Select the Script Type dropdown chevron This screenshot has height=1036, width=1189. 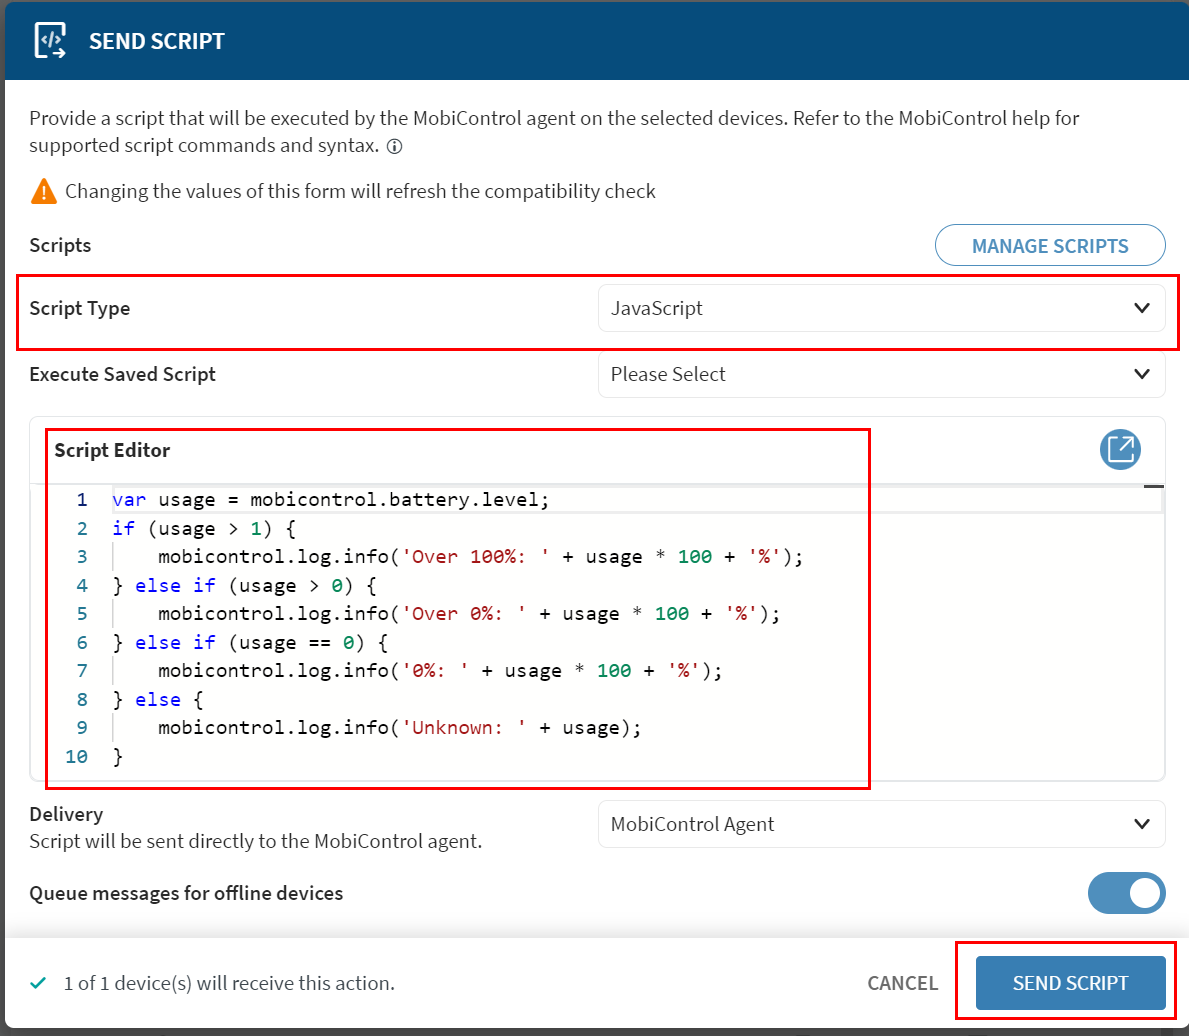pyautogui.click(x=1142, y=308)
